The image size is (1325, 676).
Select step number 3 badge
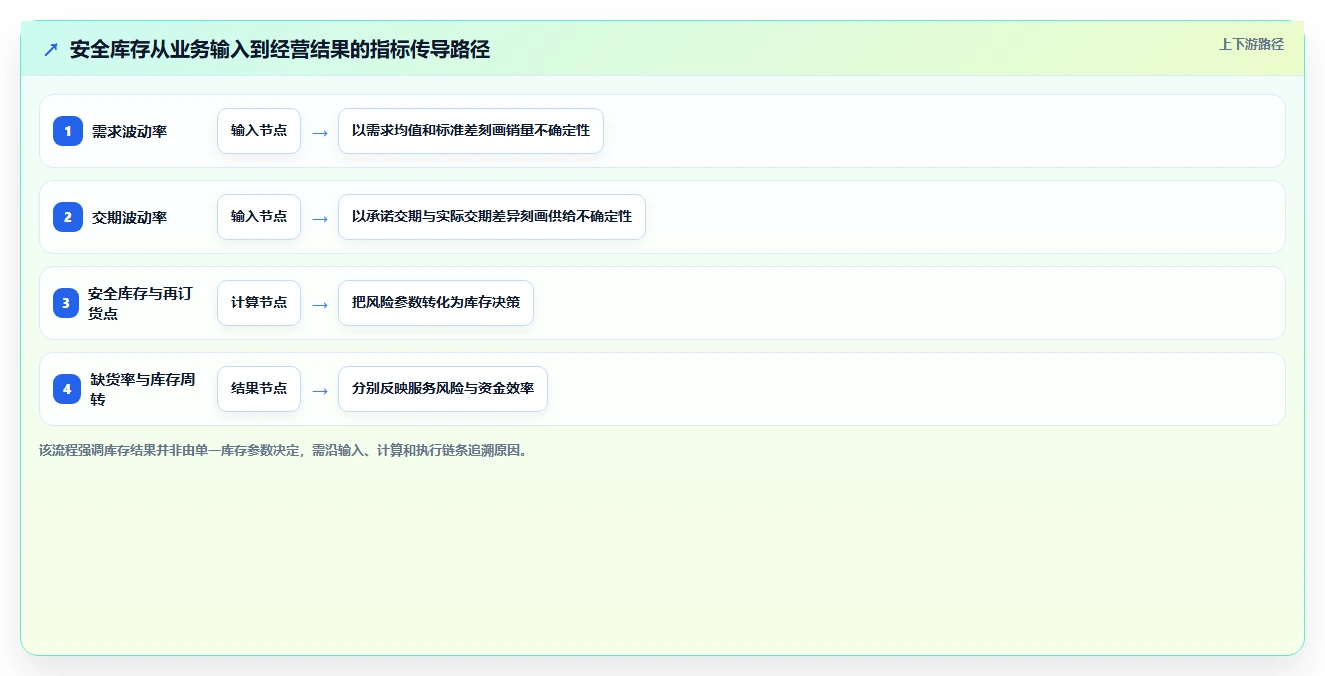click(68, 303)
